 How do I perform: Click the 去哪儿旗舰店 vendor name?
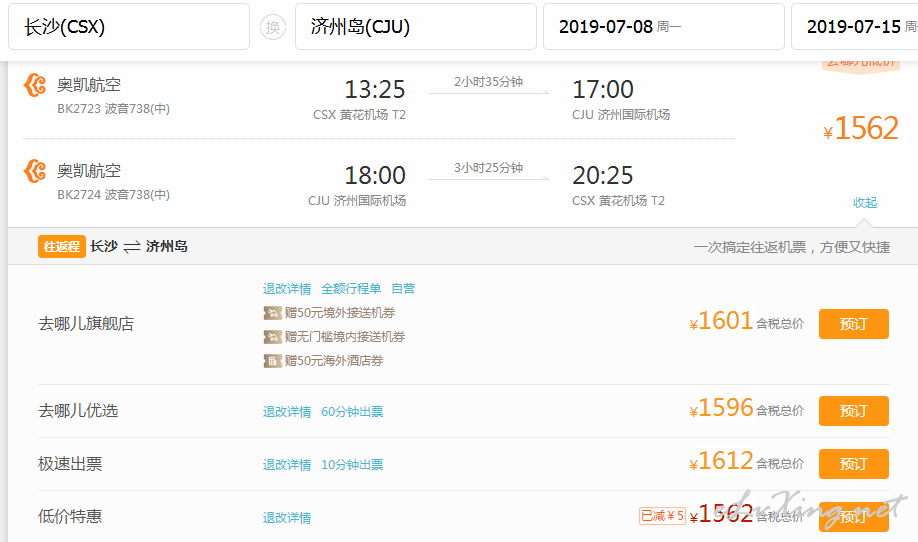click(86, 324)
